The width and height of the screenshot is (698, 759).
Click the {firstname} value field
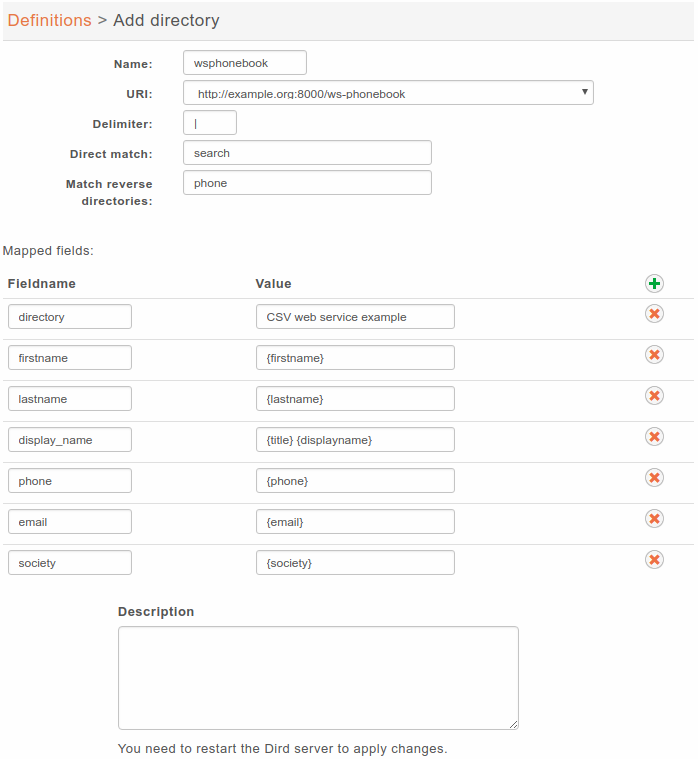pyautogui.click(x=355, y=358)
